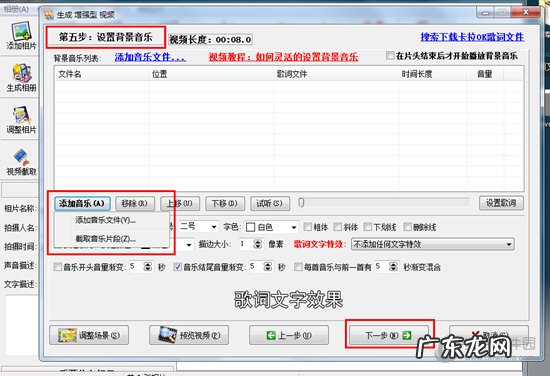550x376 pixels.
Task: Click the 位置 column header
Action: (211, 74)
